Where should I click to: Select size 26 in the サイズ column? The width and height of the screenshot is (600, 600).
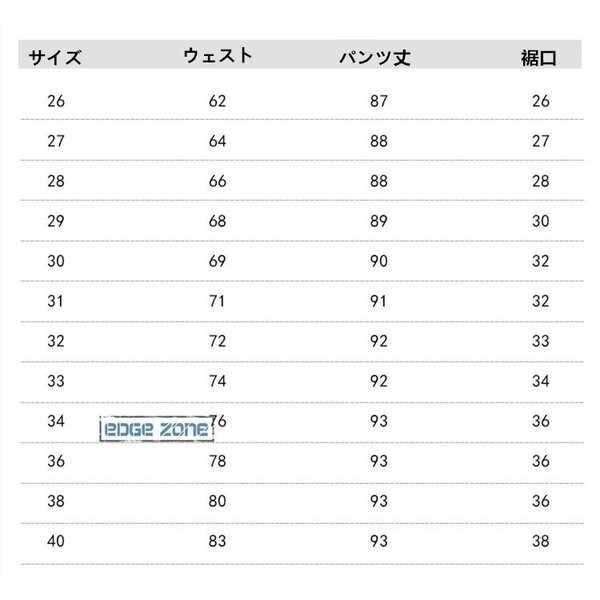click(x=56, y=101)
